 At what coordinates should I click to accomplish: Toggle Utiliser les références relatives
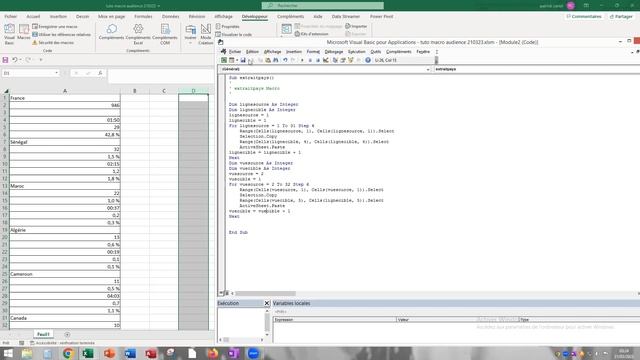(62, 35)
